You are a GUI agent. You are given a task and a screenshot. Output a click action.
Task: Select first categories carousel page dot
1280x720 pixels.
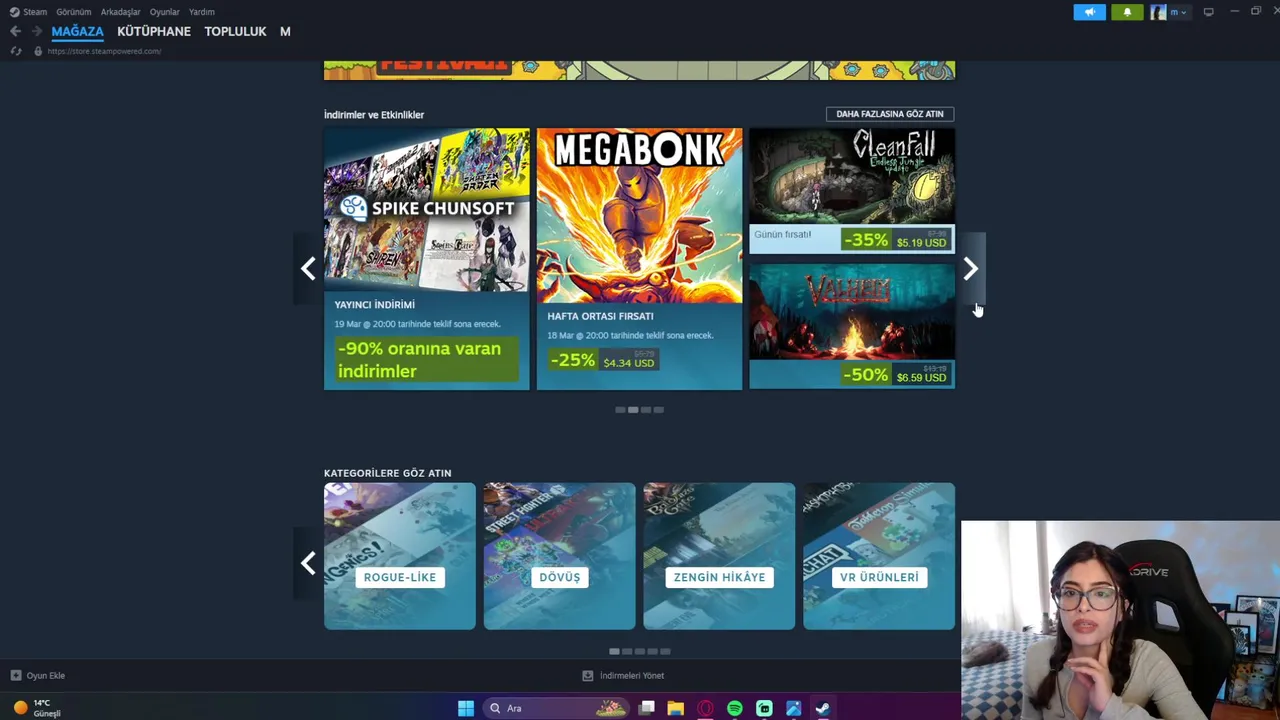pyautogui.click(x=614, y=651)
